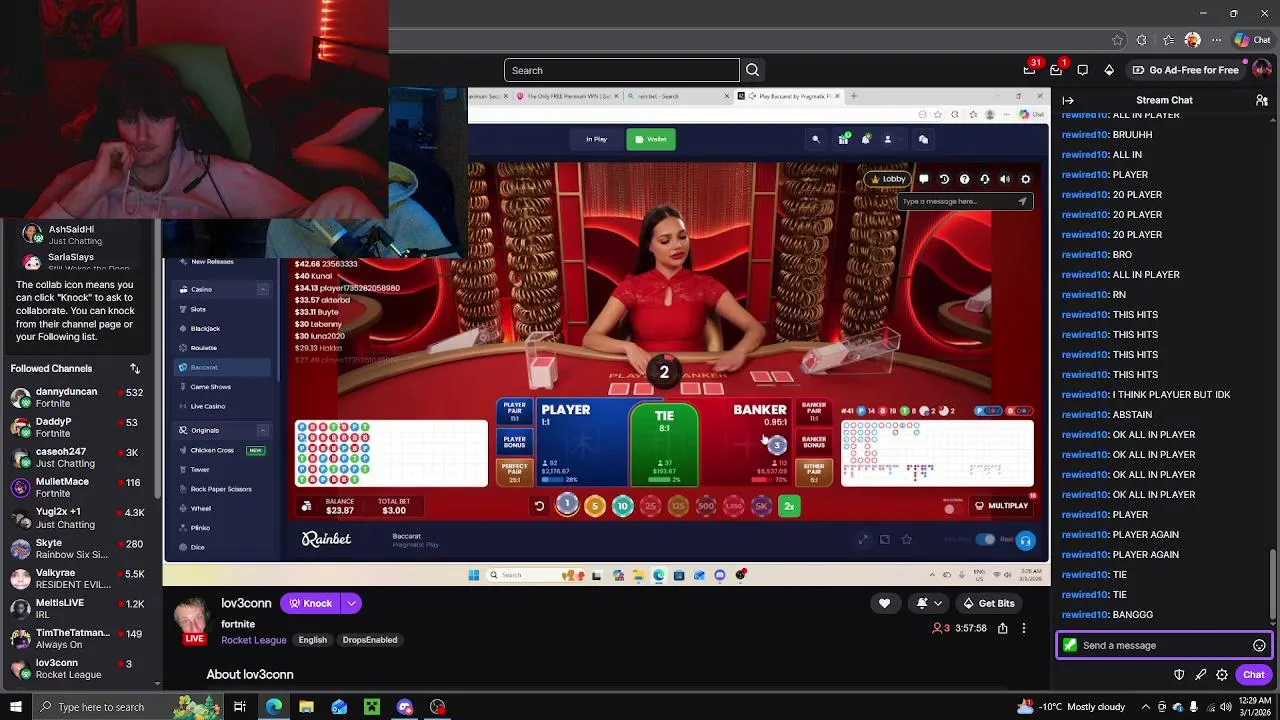Expand the Knock button dropdown arrow
This screenshot has width=1280, height=720.
351,603
